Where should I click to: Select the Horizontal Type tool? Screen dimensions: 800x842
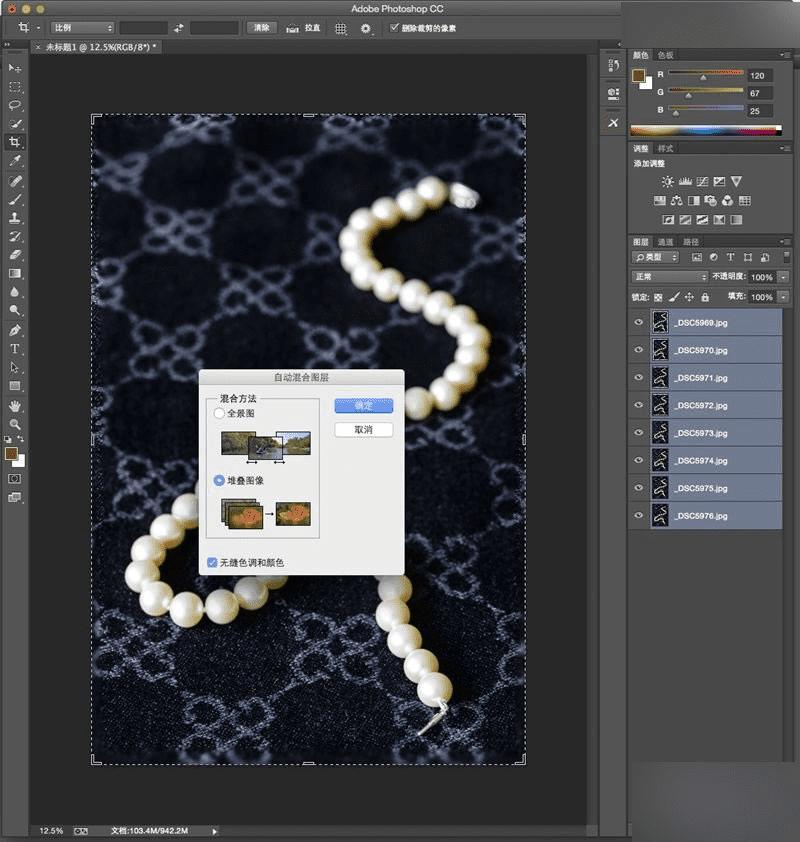point(15,349)
